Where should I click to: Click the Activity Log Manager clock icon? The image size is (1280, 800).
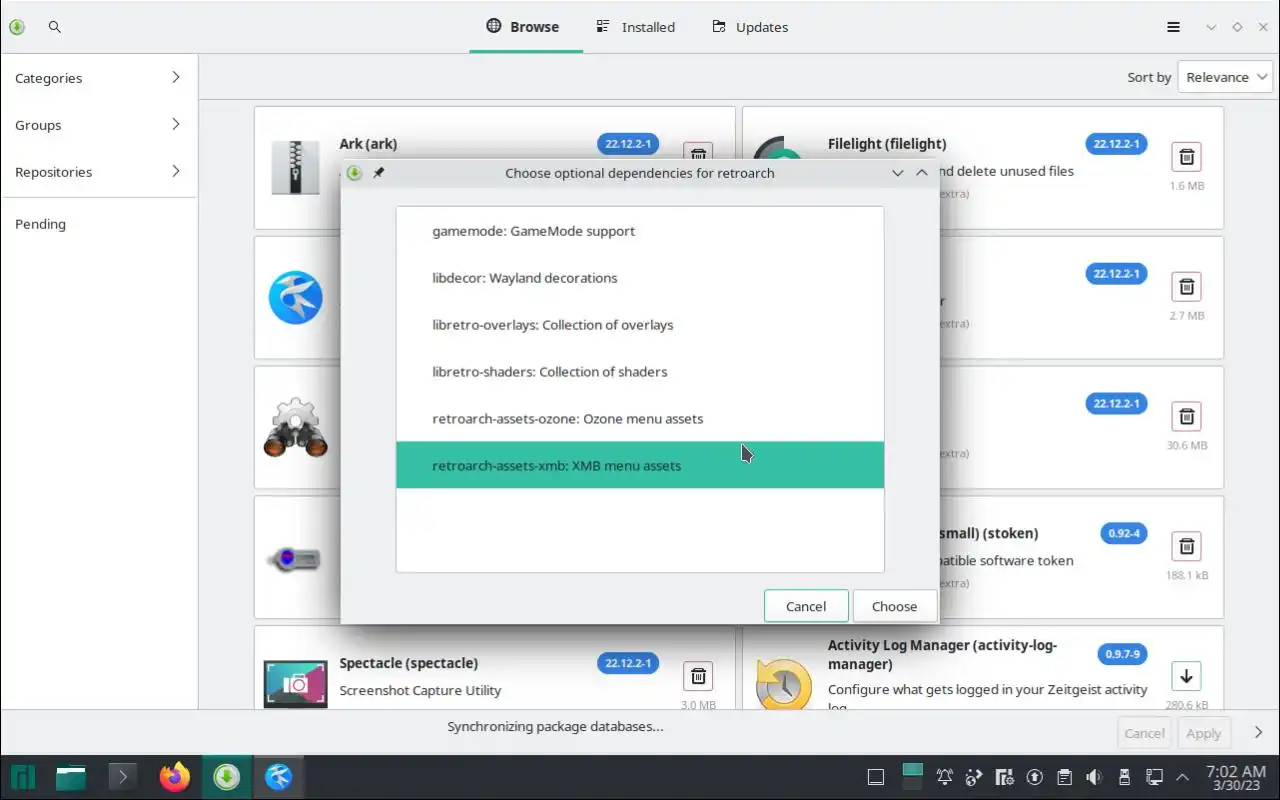click(784, 685)
